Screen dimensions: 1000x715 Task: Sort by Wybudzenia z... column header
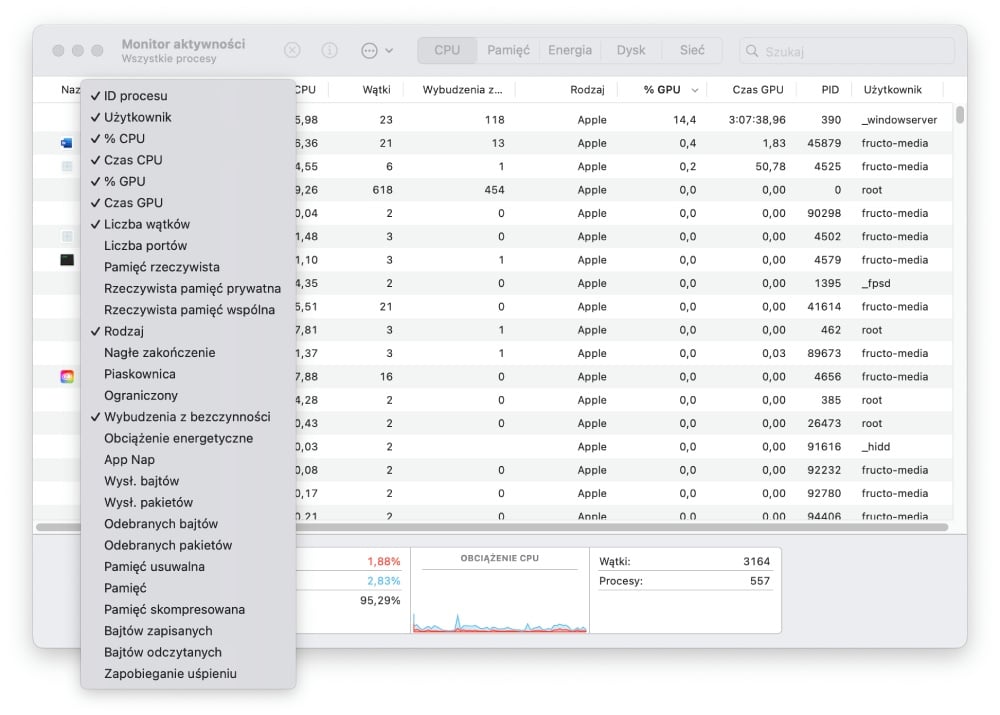pos(462,90)
